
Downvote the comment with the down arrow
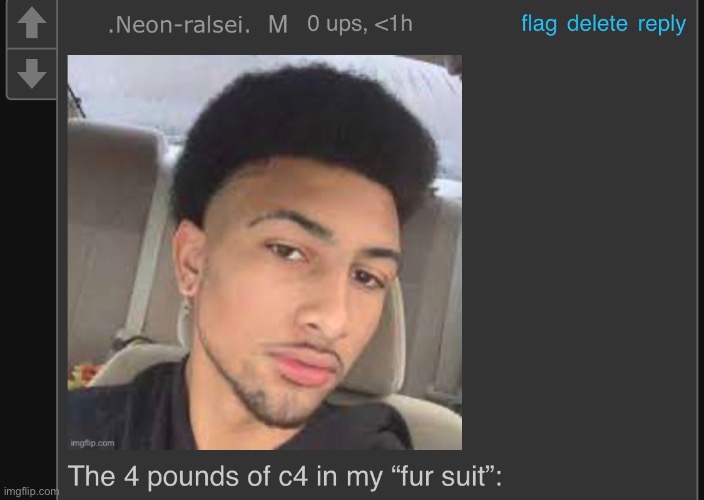[31, 73]
